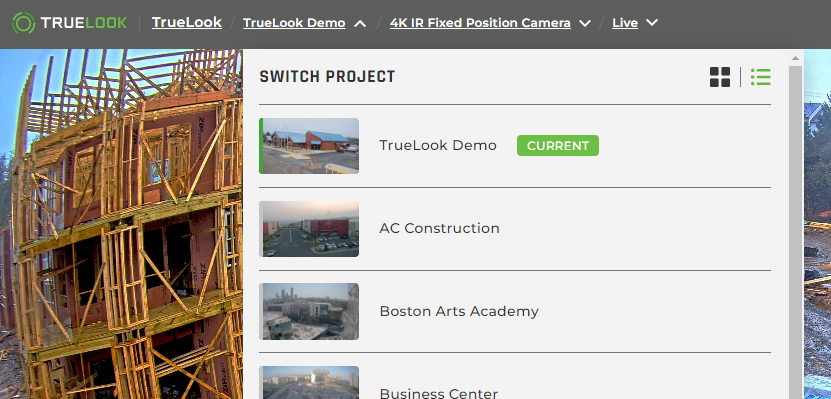Switch to list view of projects

pos(761,77)
